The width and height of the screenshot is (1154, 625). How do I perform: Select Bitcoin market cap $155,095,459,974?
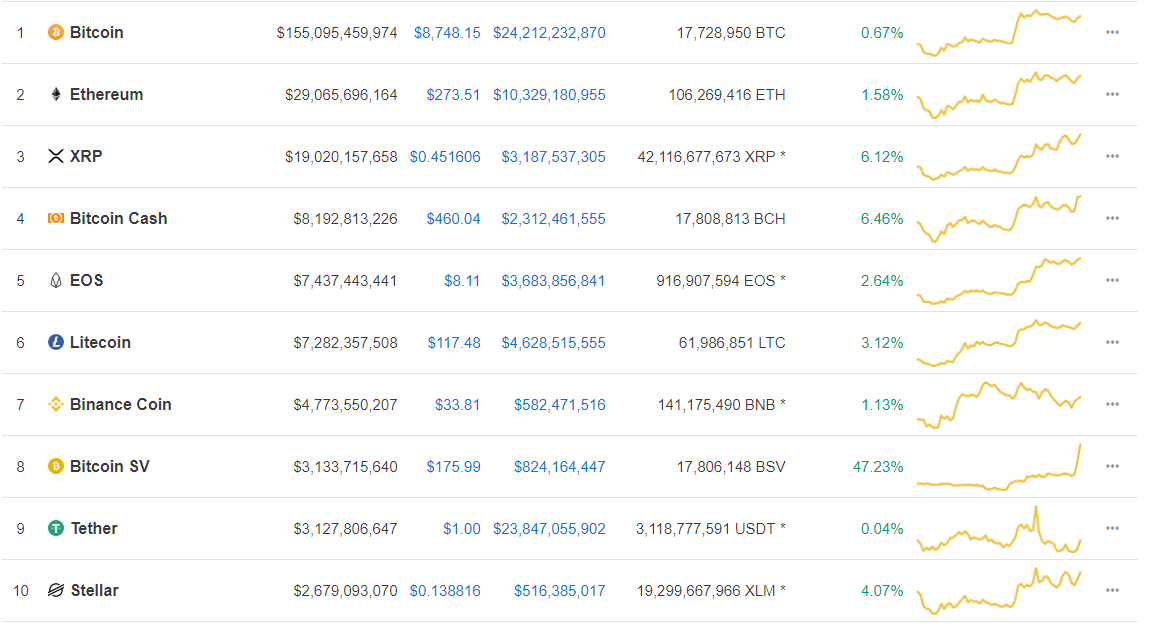tap(337, 33)
